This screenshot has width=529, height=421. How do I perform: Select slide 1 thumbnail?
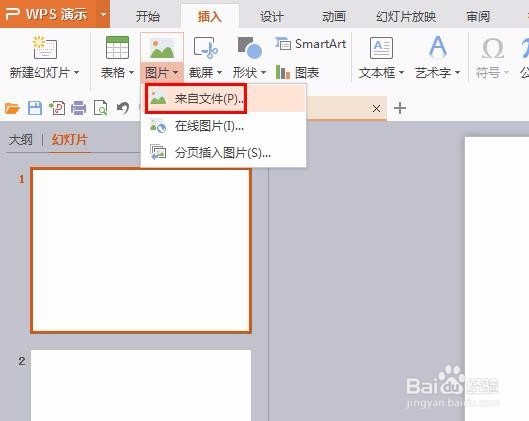(x=141, y=250)
